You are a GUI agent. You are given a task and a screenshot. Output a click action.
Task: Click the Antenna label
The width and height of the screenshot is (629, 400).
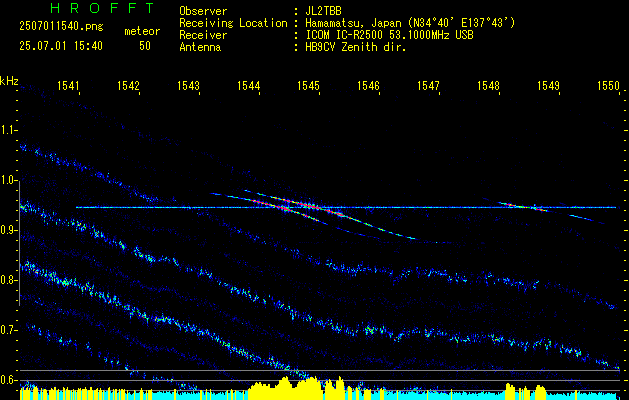tap(200, 47)
